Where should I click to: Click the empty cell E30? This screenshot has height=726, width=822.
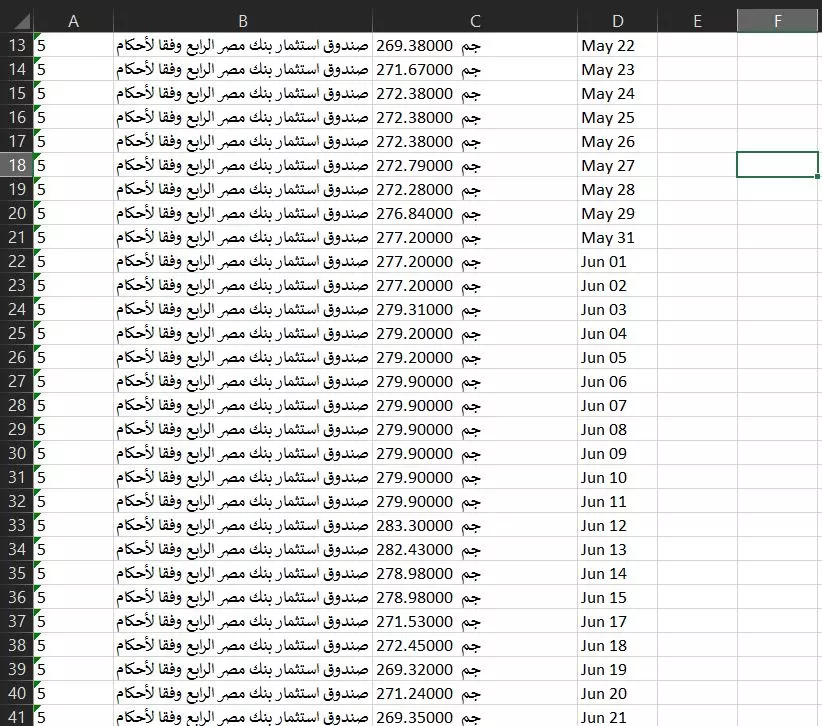click(x=698, y=453)
